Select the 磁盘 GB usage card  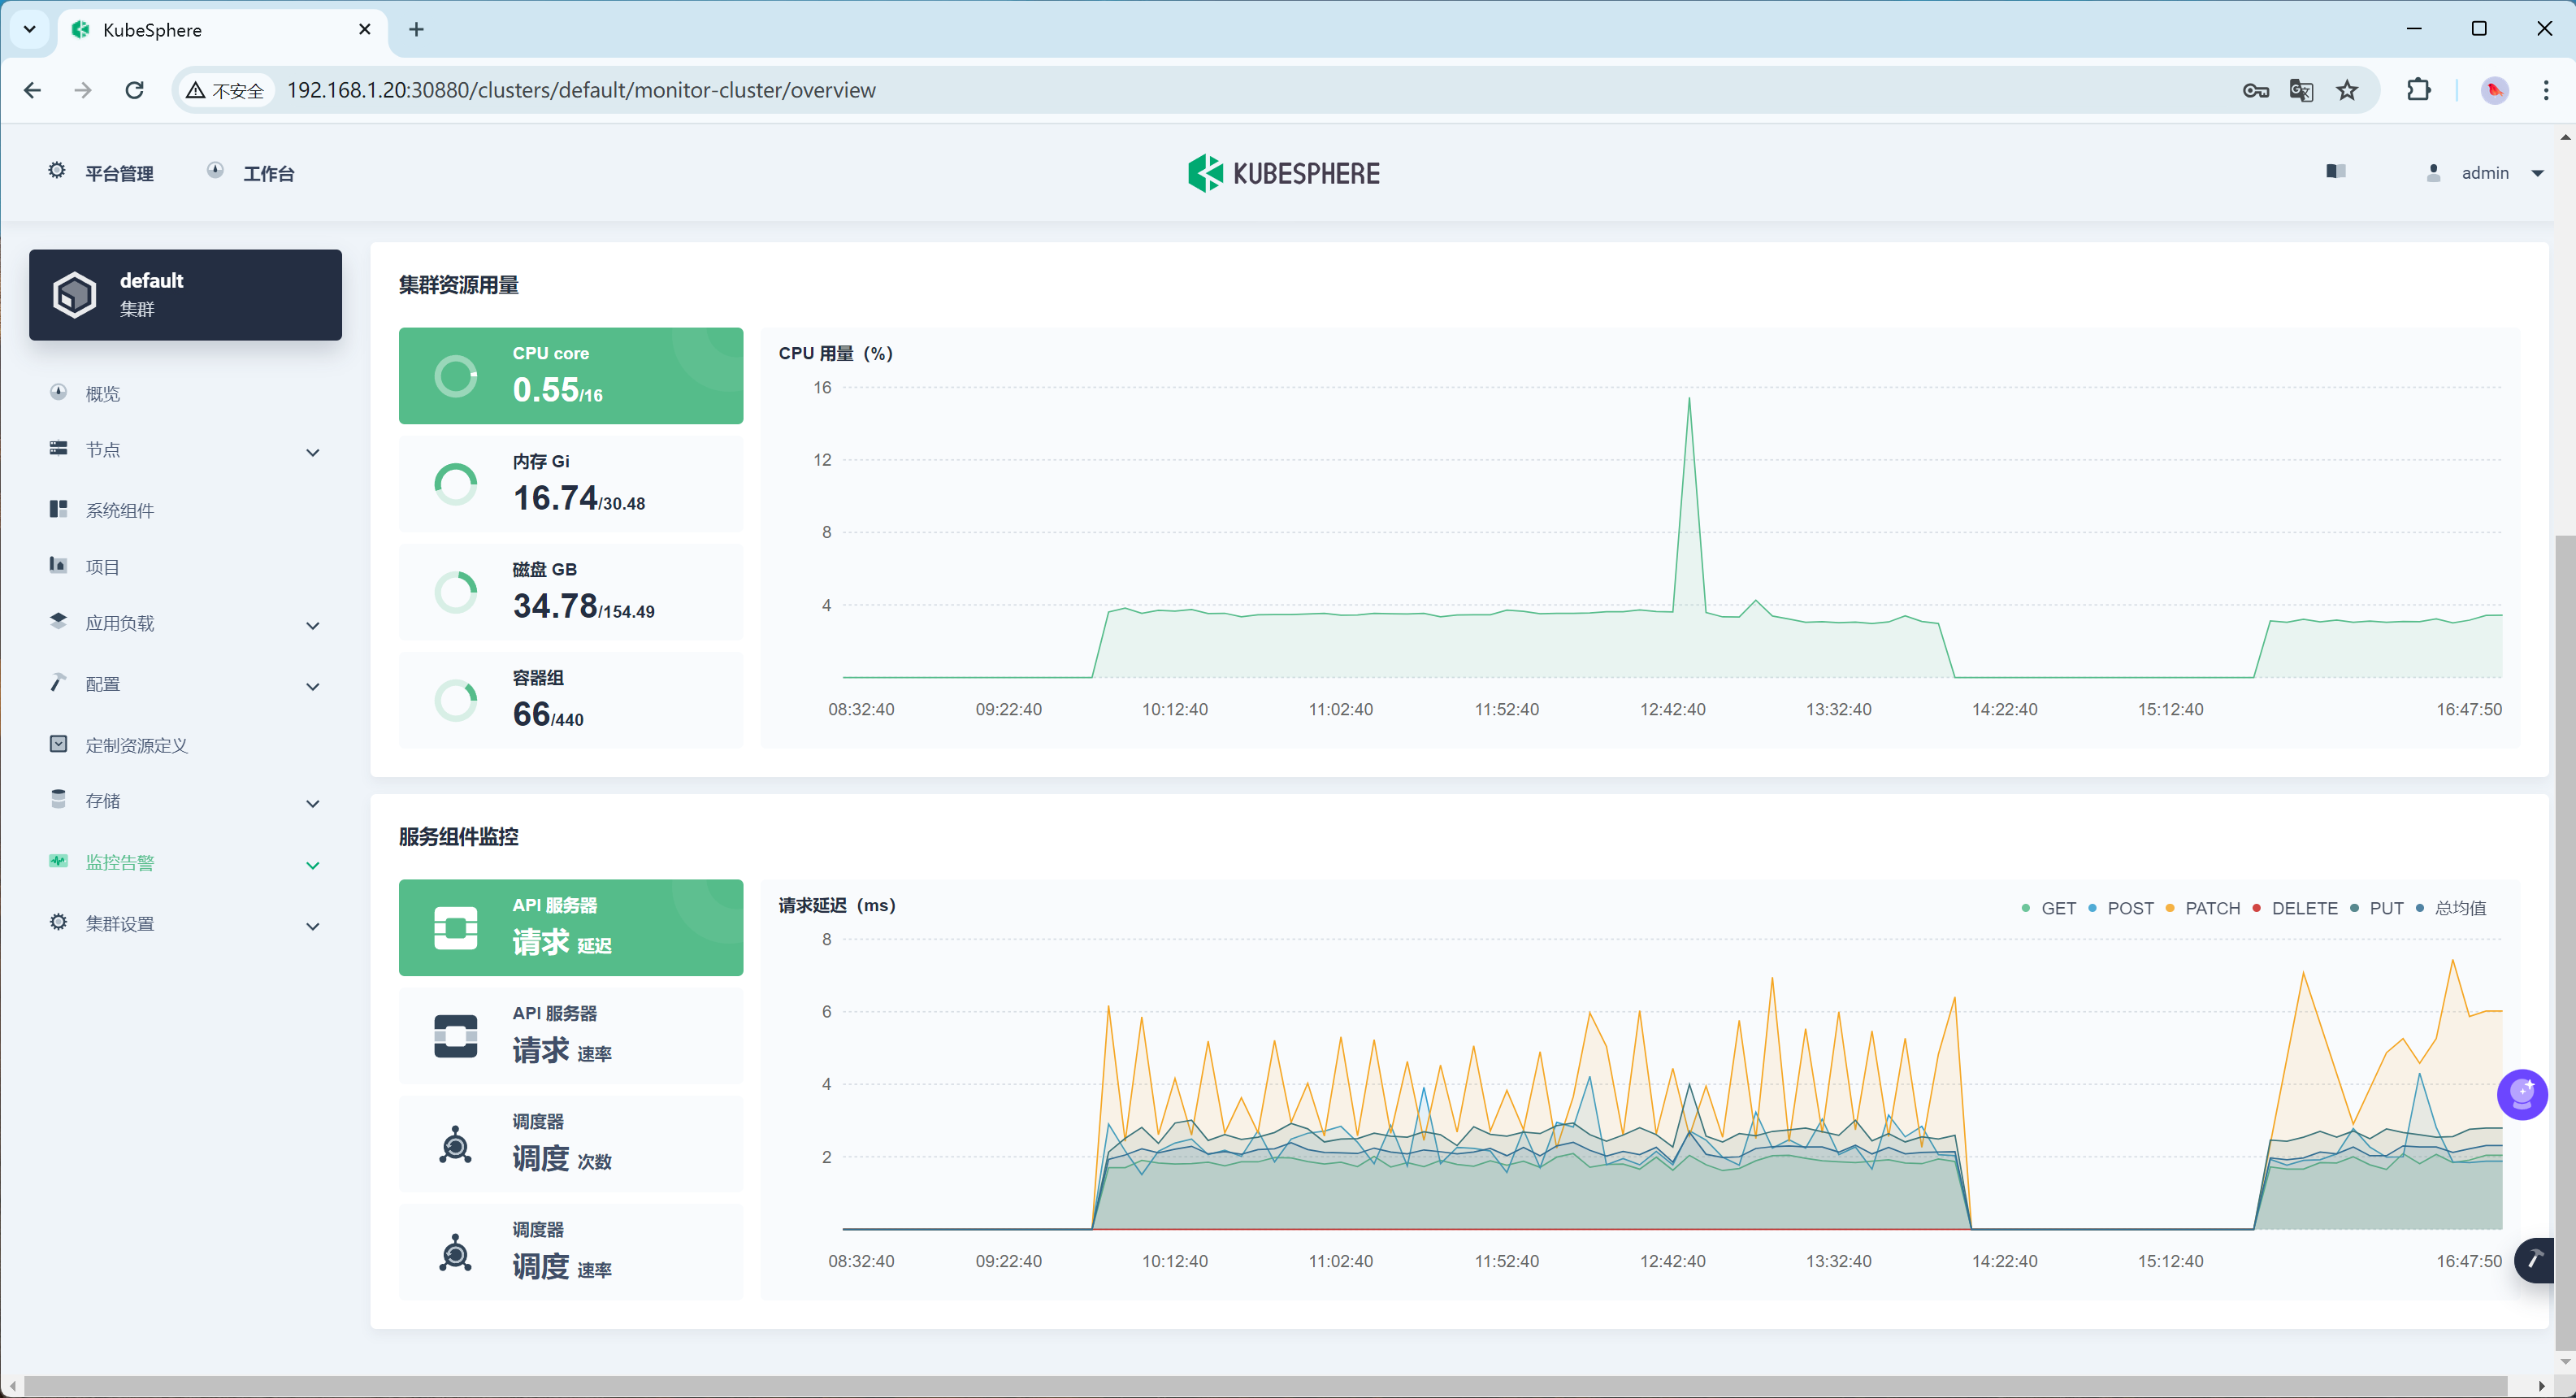pyautogui.click(x=570, y=592)
